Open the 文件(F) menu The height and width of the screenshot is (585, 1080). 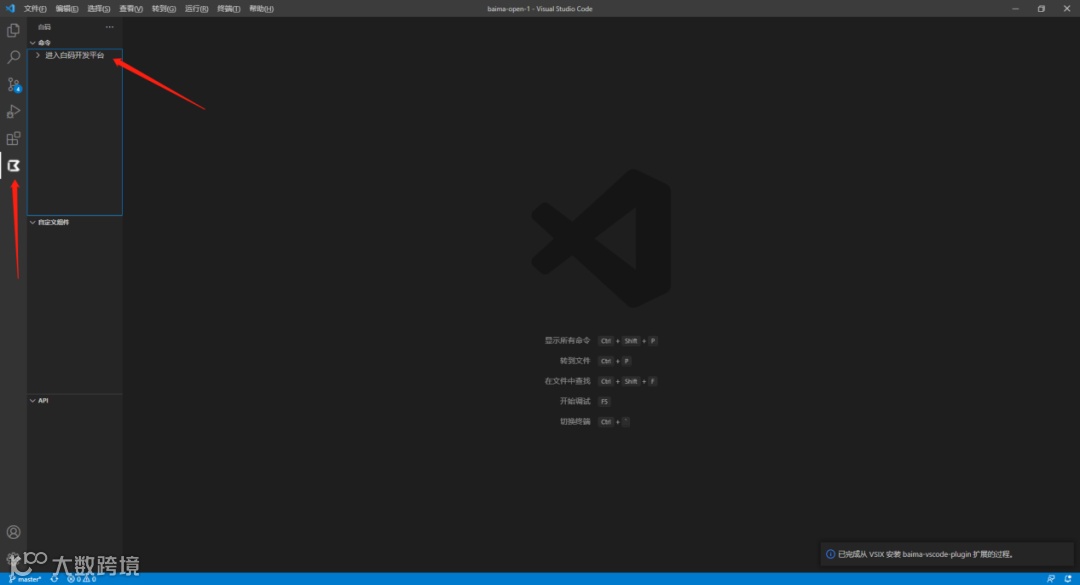[x=34, y=9]
